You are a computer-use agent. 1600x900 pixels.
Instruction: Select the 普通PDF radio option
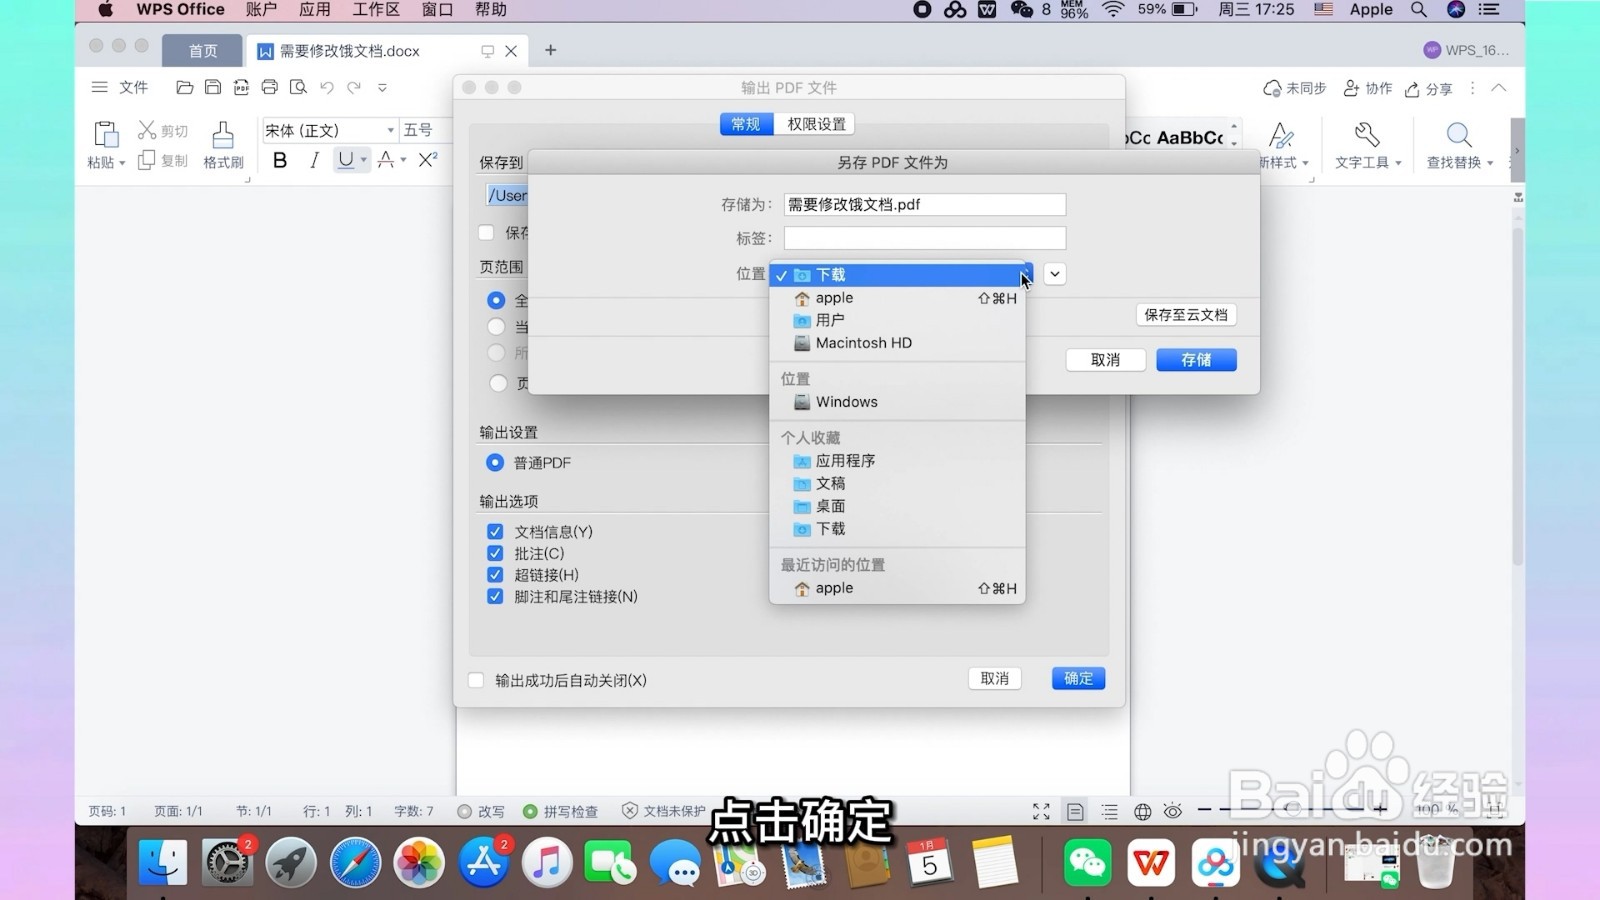(x=494, y=462)
